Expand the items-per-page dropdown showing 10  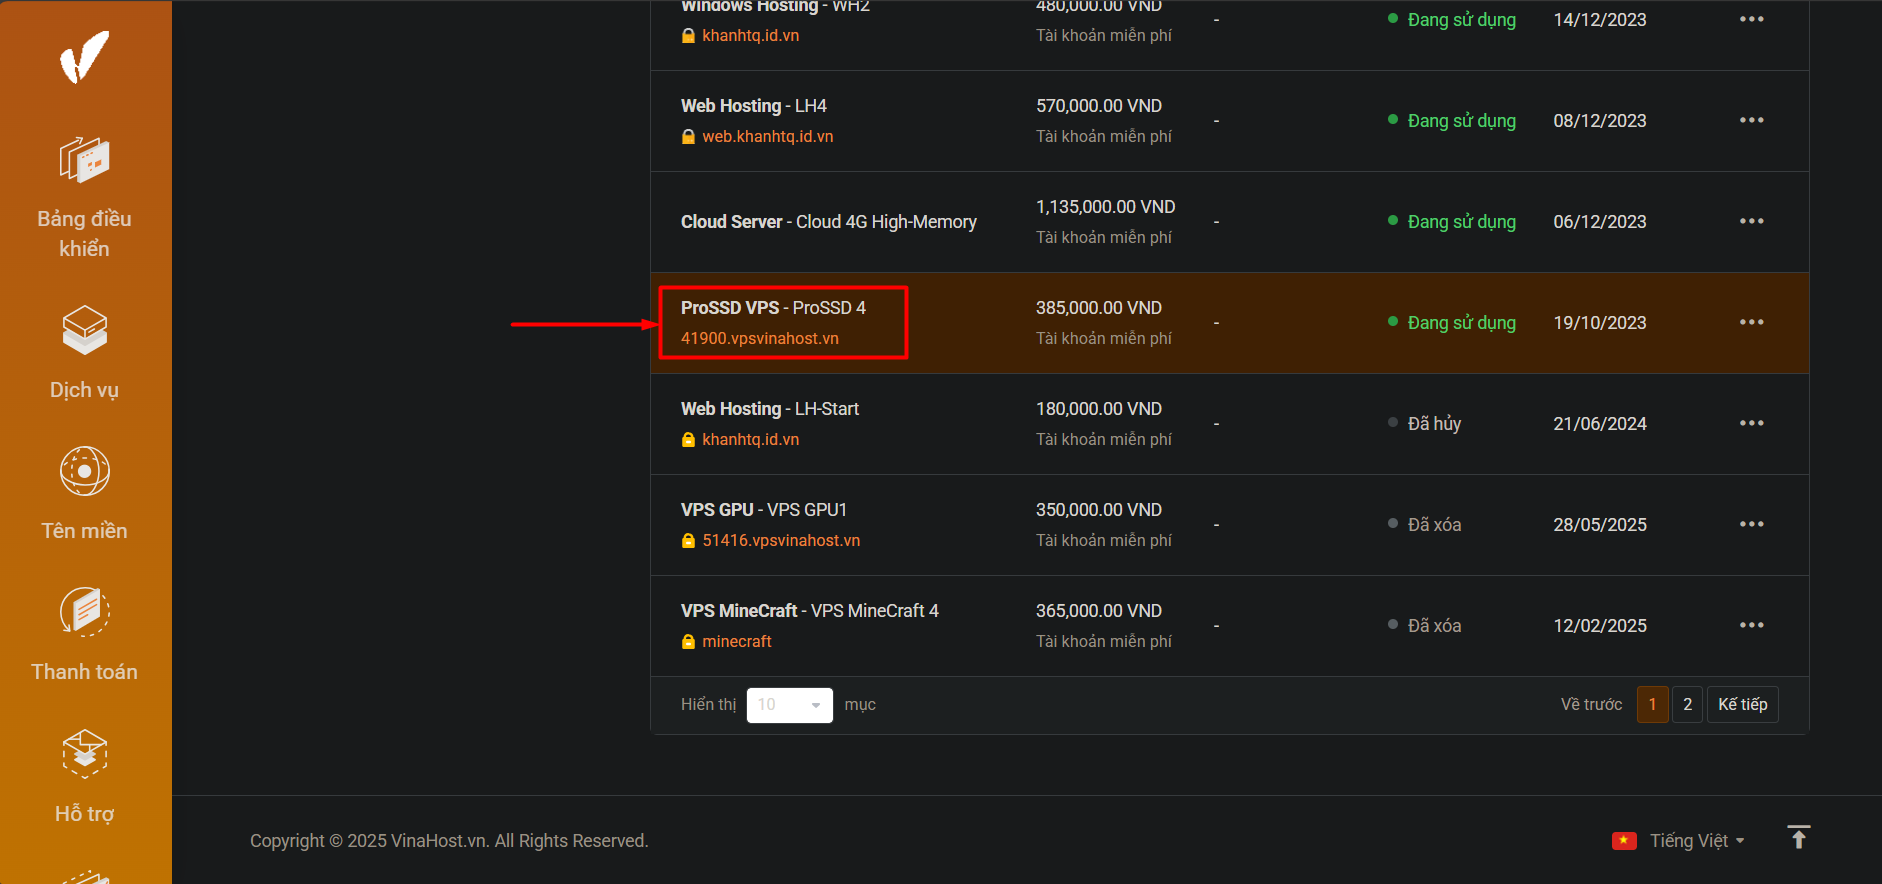789,705
